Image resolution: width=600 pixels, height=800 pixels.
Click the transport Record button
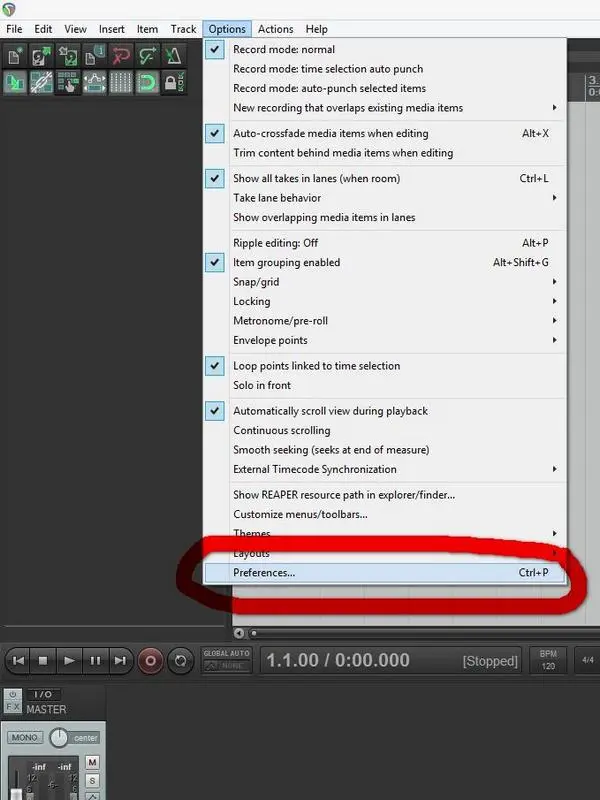151,661
